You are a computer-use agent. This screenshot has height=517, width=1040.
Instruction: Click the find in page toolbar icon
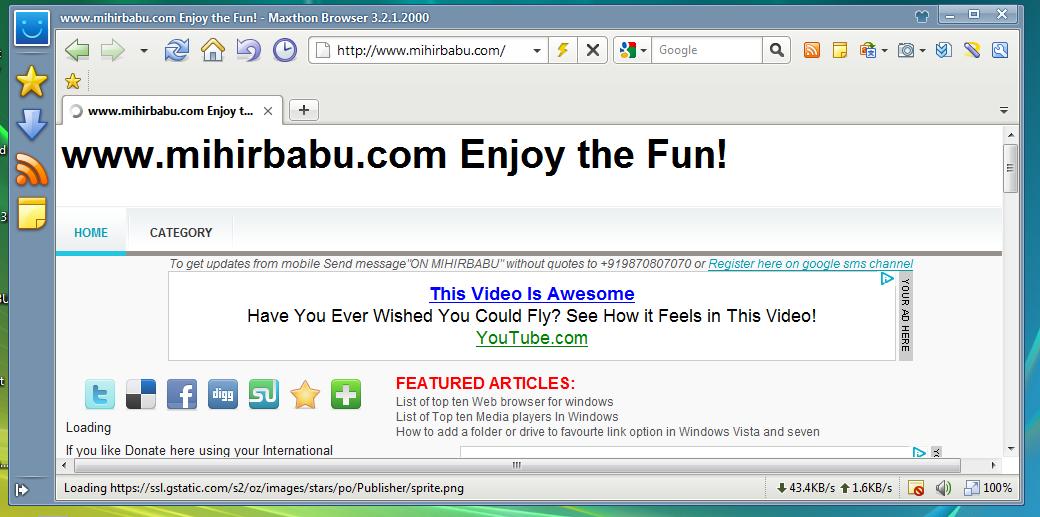[x=1000, y=50]
